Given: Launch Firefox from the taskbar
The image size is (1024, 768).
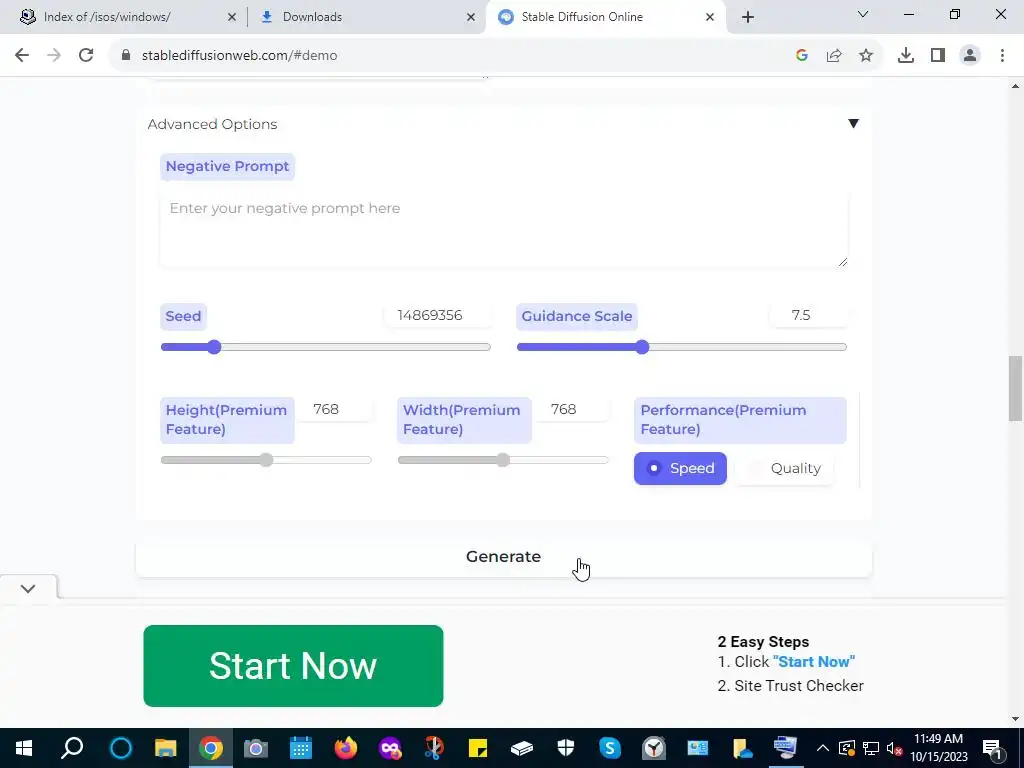Looking at the screenshot, I should [x=345, y=748].
